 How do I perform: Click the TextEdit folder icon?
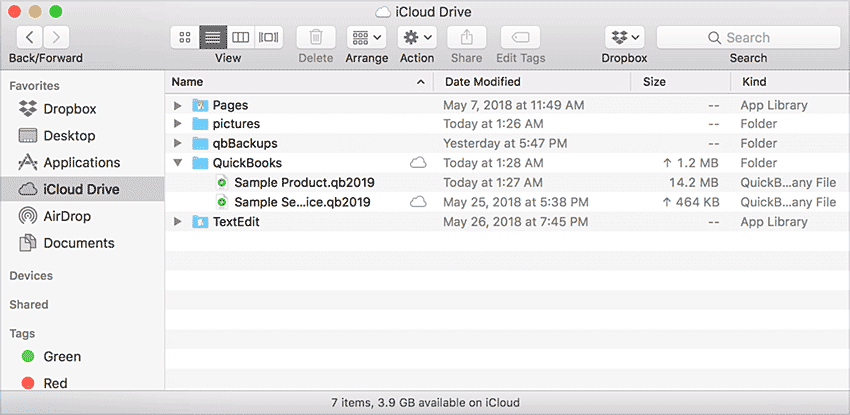[x=201, y=222]
